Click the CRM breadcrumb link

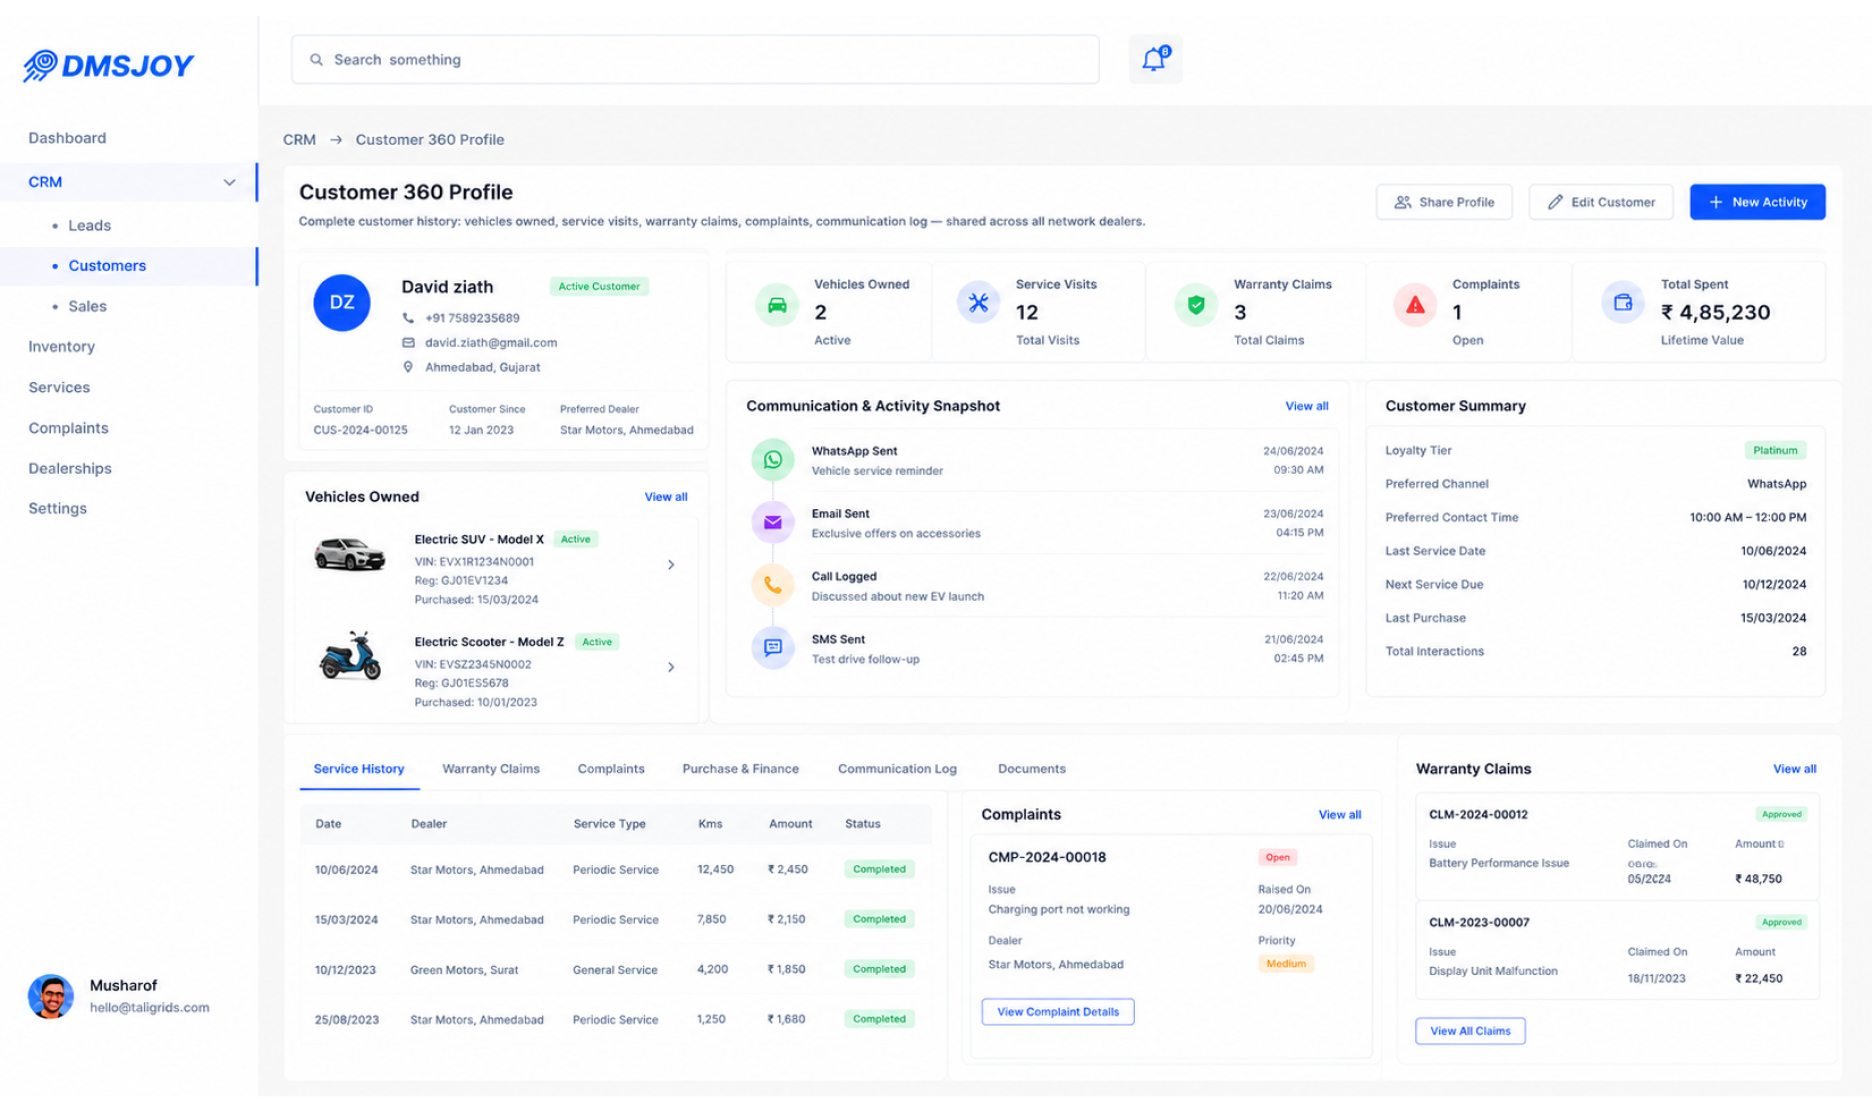299,140
